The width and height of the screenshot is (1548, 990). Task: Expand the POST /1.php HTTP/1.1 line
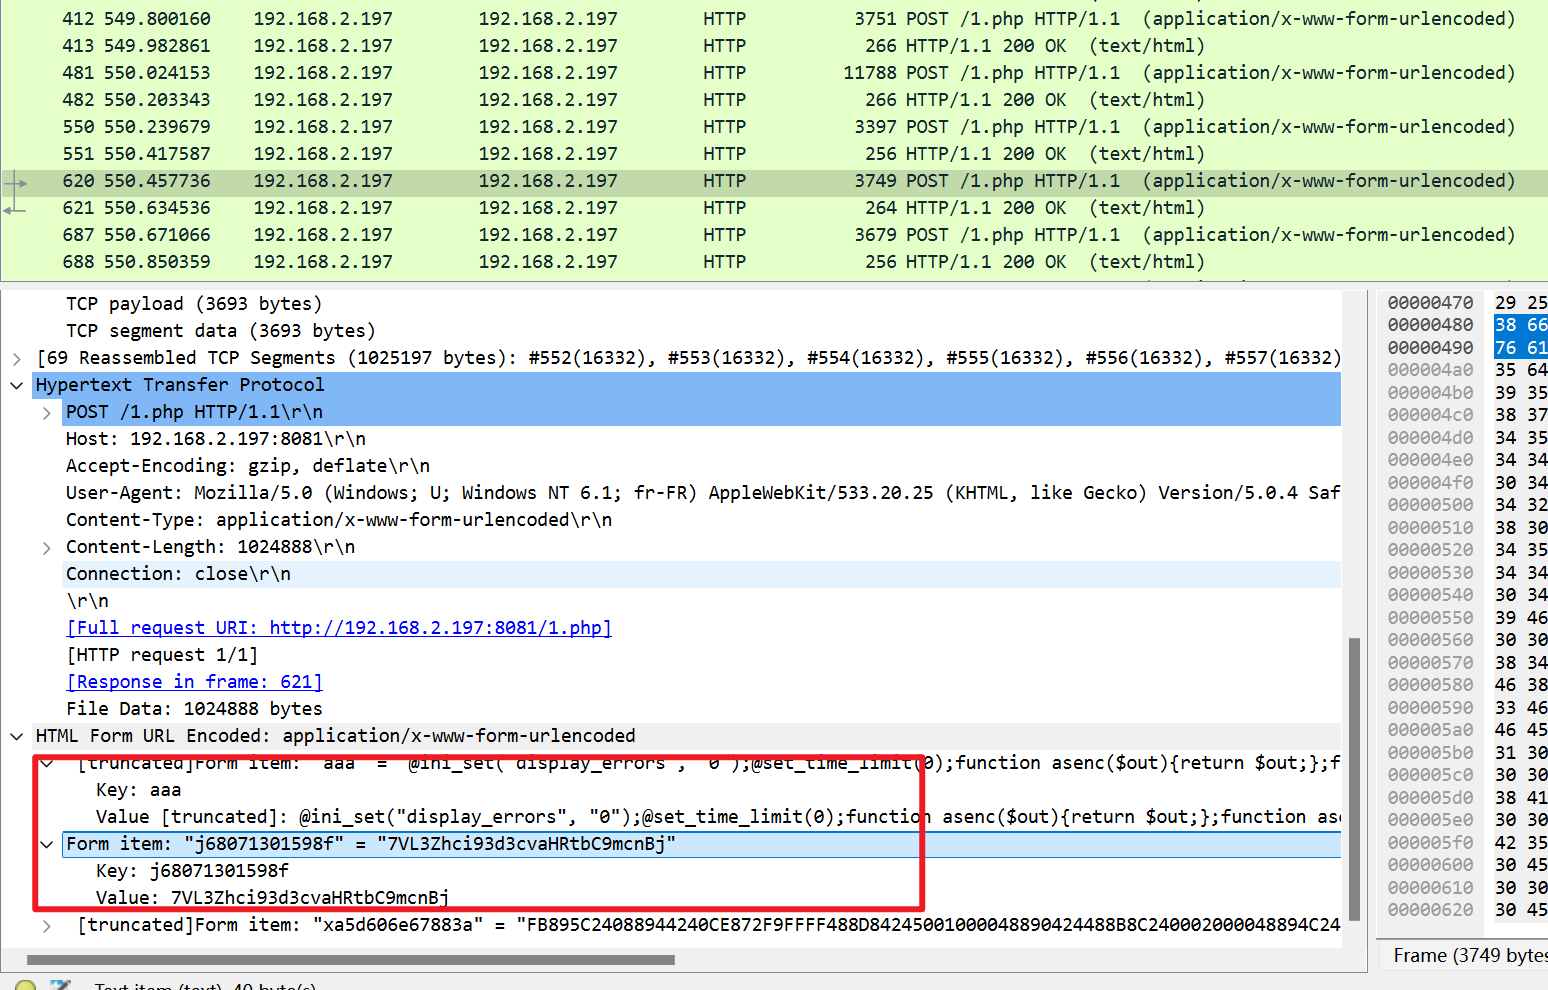[47, 412]
